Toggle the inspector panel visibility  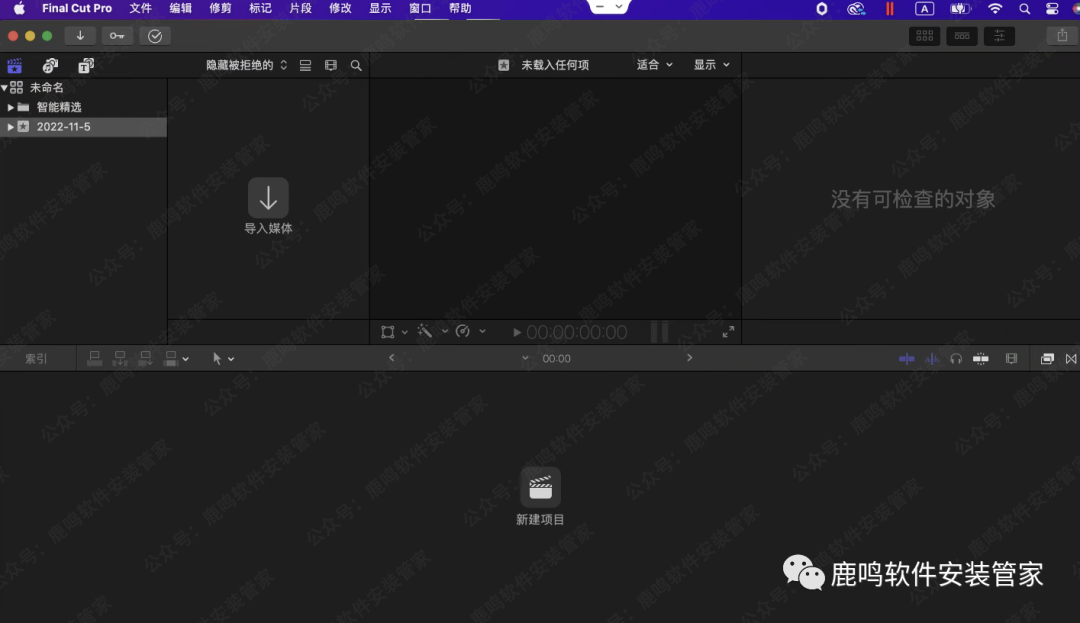pos(999,36)
